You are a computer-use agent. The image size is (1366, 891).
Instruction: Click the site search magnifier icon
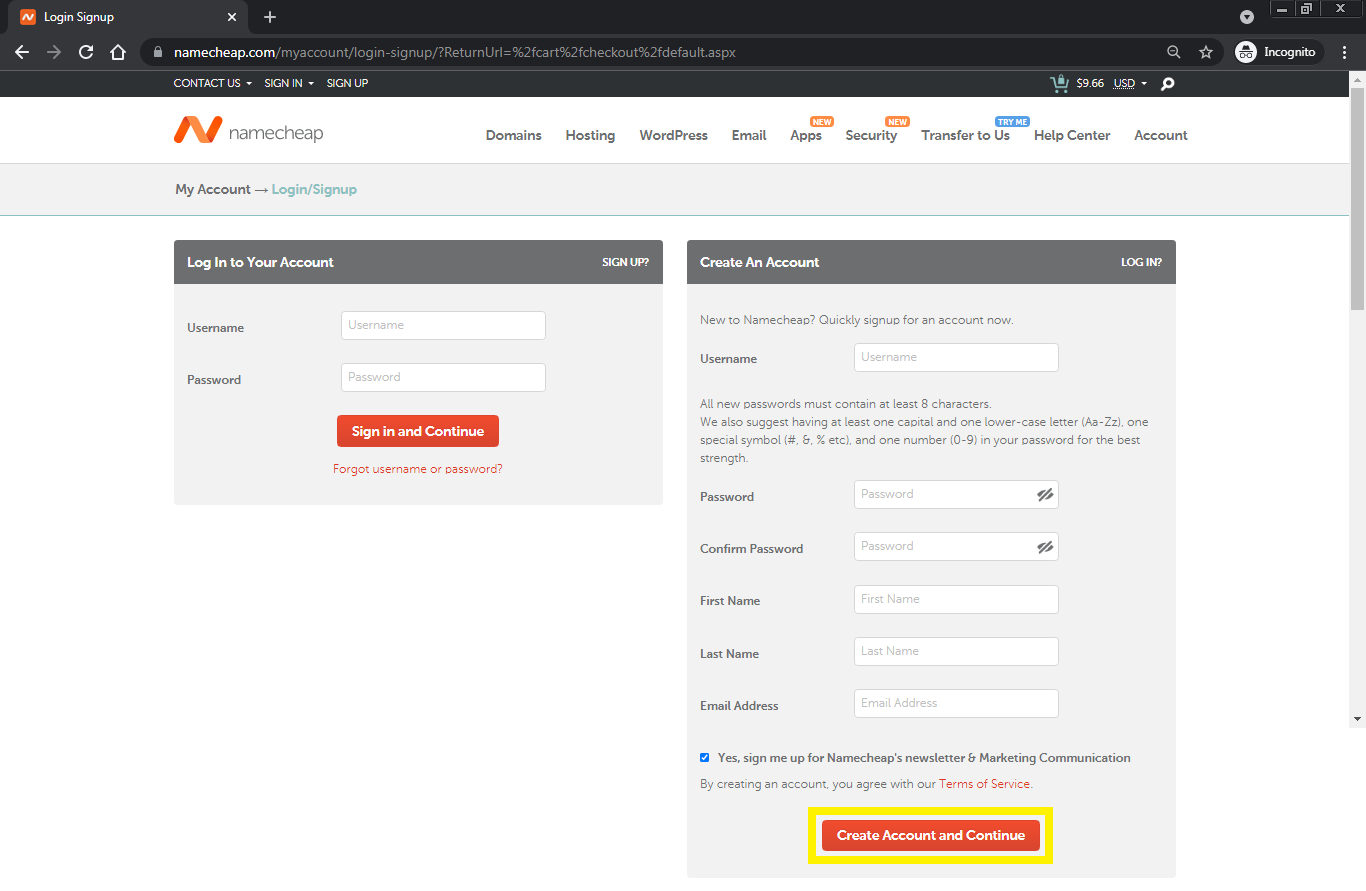click(1167, 84)
